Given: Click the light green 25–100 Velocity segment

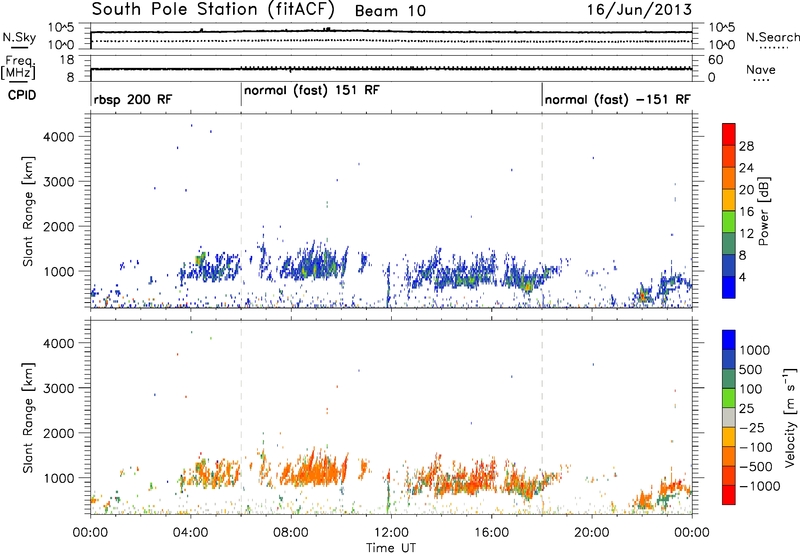Looking at the screenshot, I should (x=729, y=398).
